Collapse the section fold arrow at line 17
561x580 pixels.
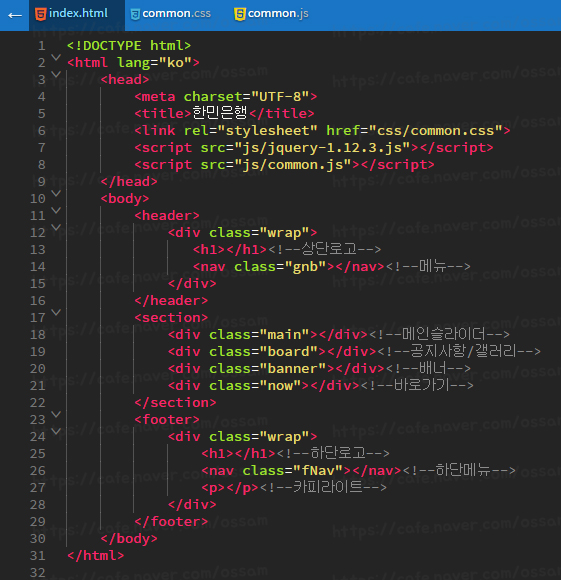pos(56,313)
